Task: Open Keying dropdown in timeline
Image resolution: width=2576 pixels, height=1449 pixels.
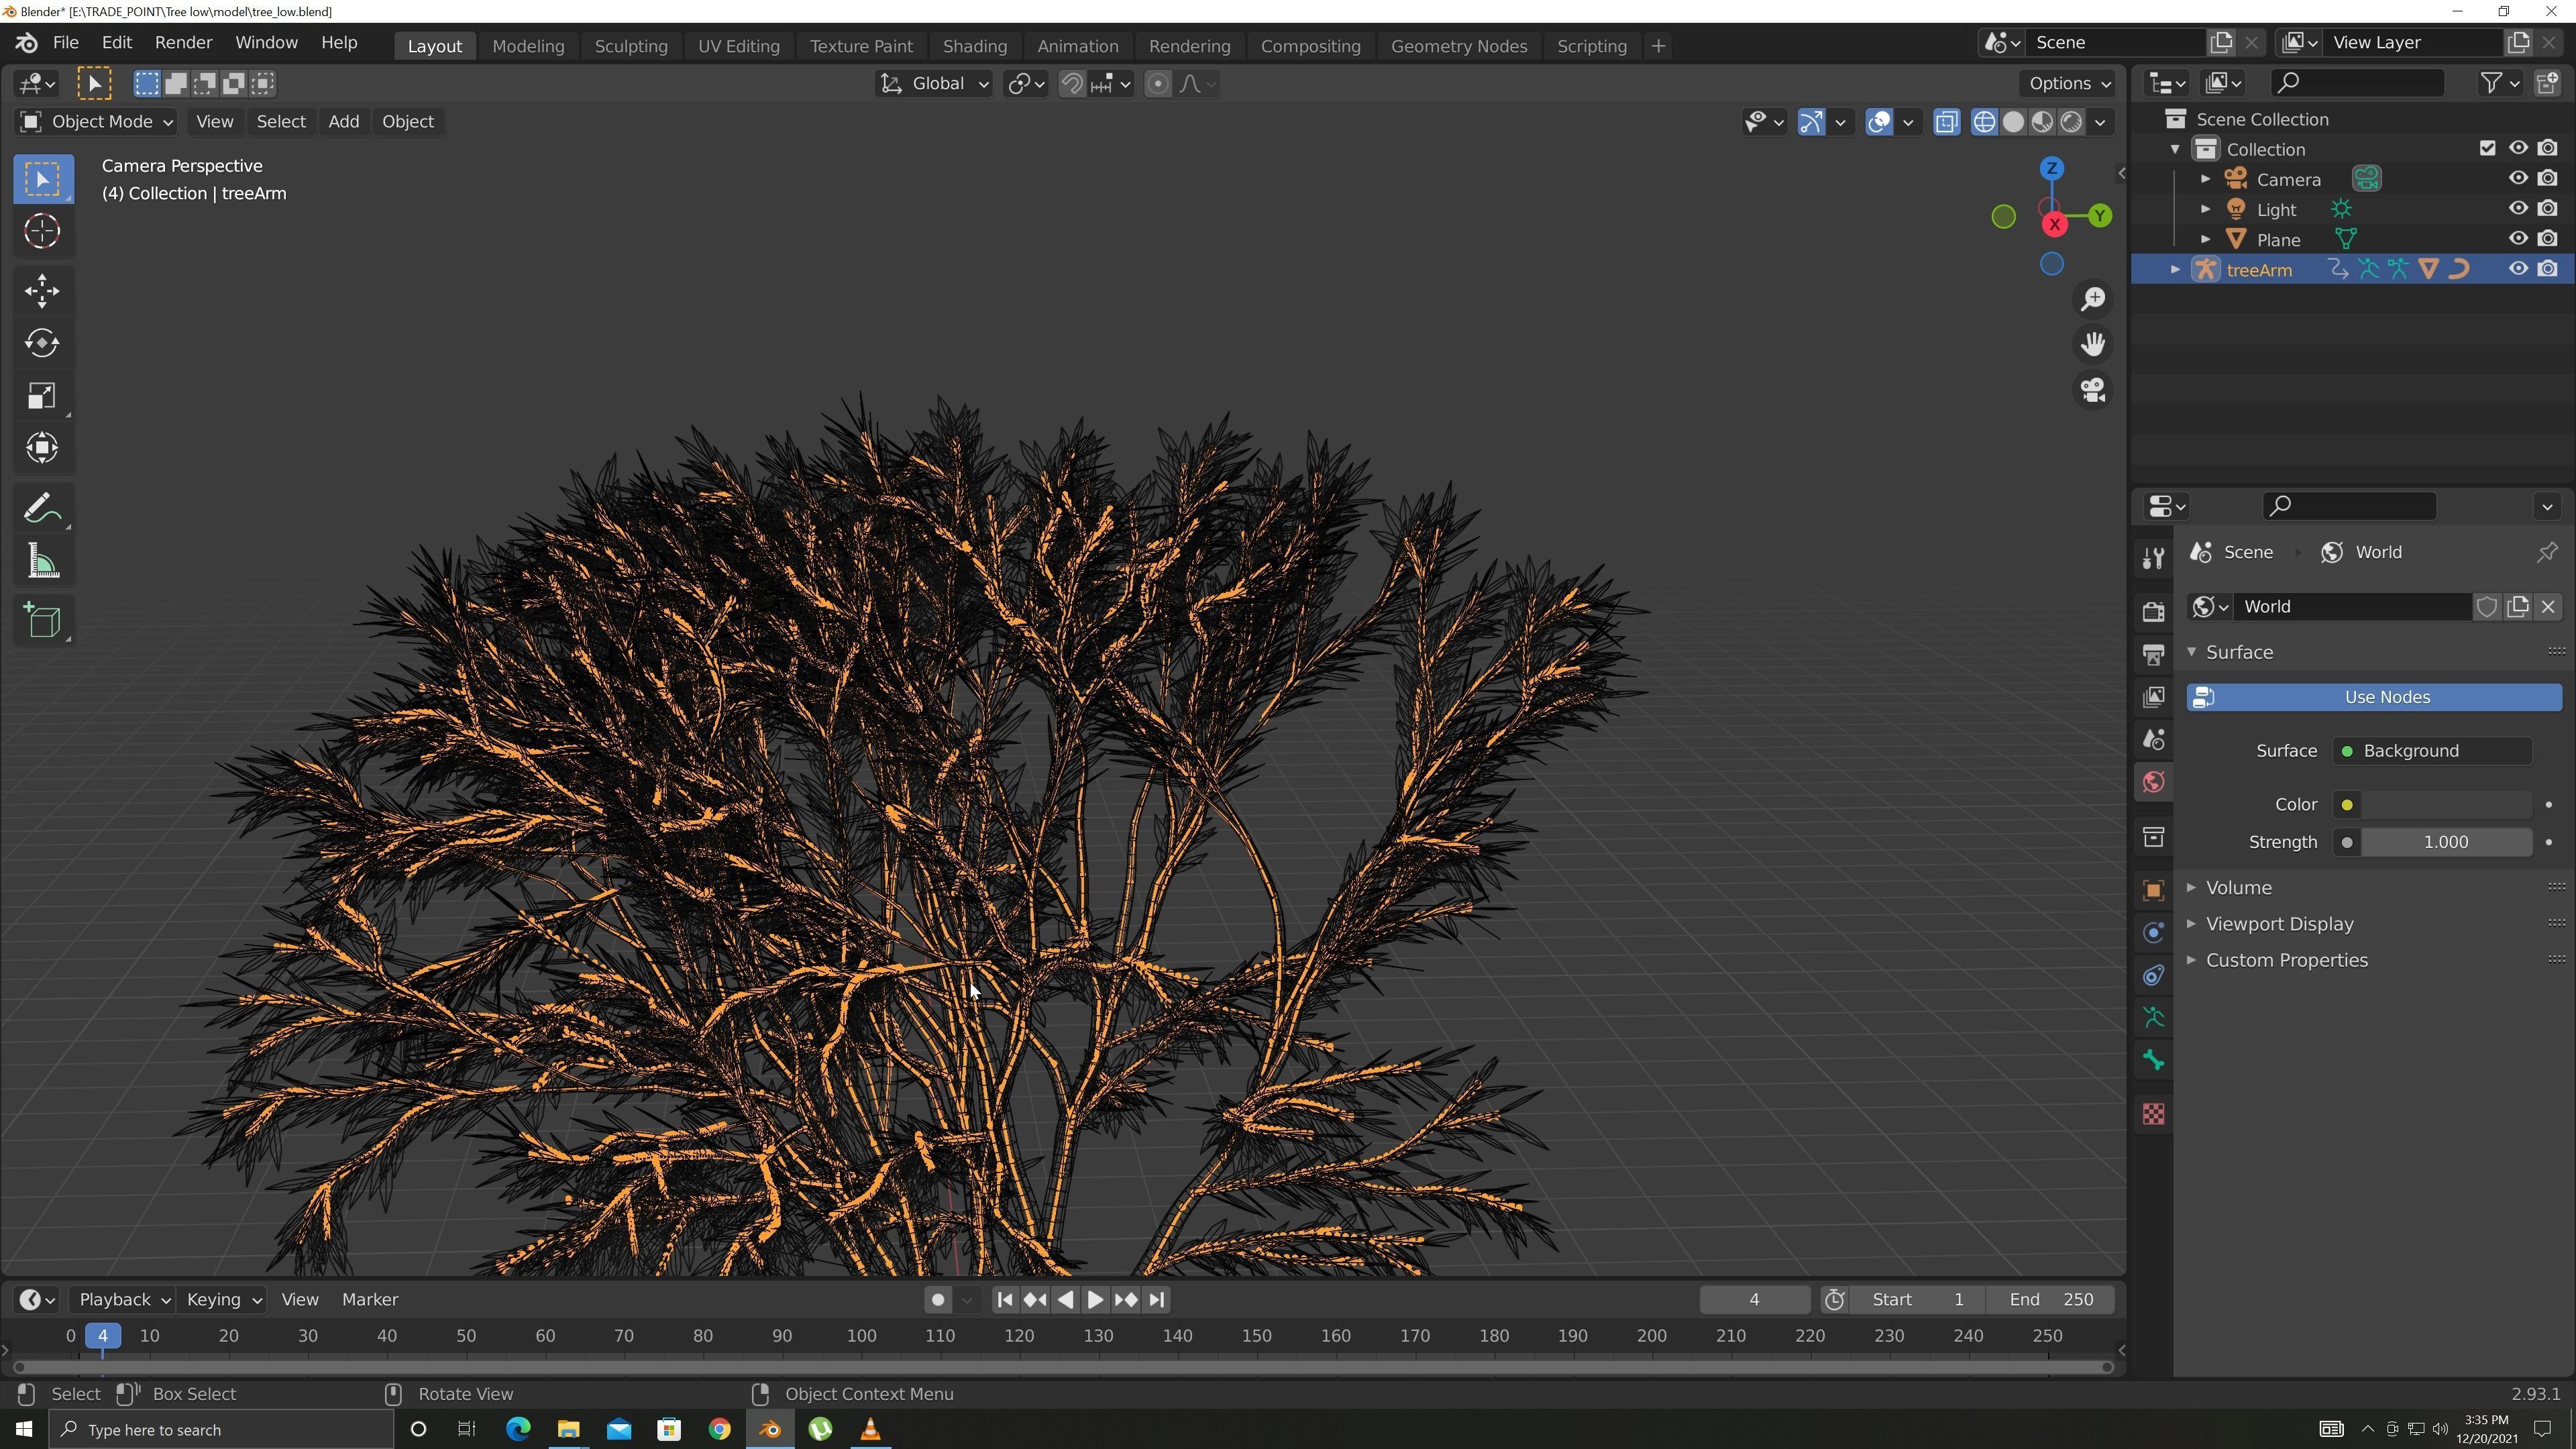Action: (223, 1300)
